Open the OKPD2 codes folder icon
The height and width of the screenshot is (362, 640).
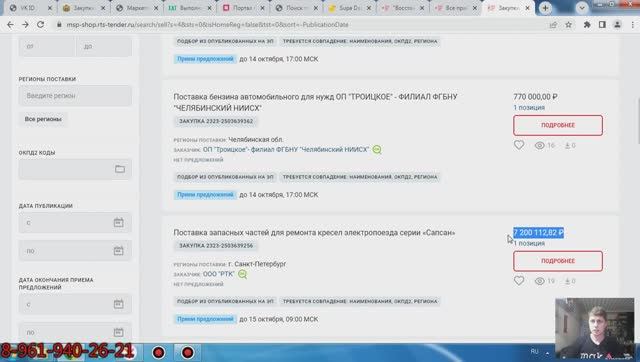tap(120, 169)
